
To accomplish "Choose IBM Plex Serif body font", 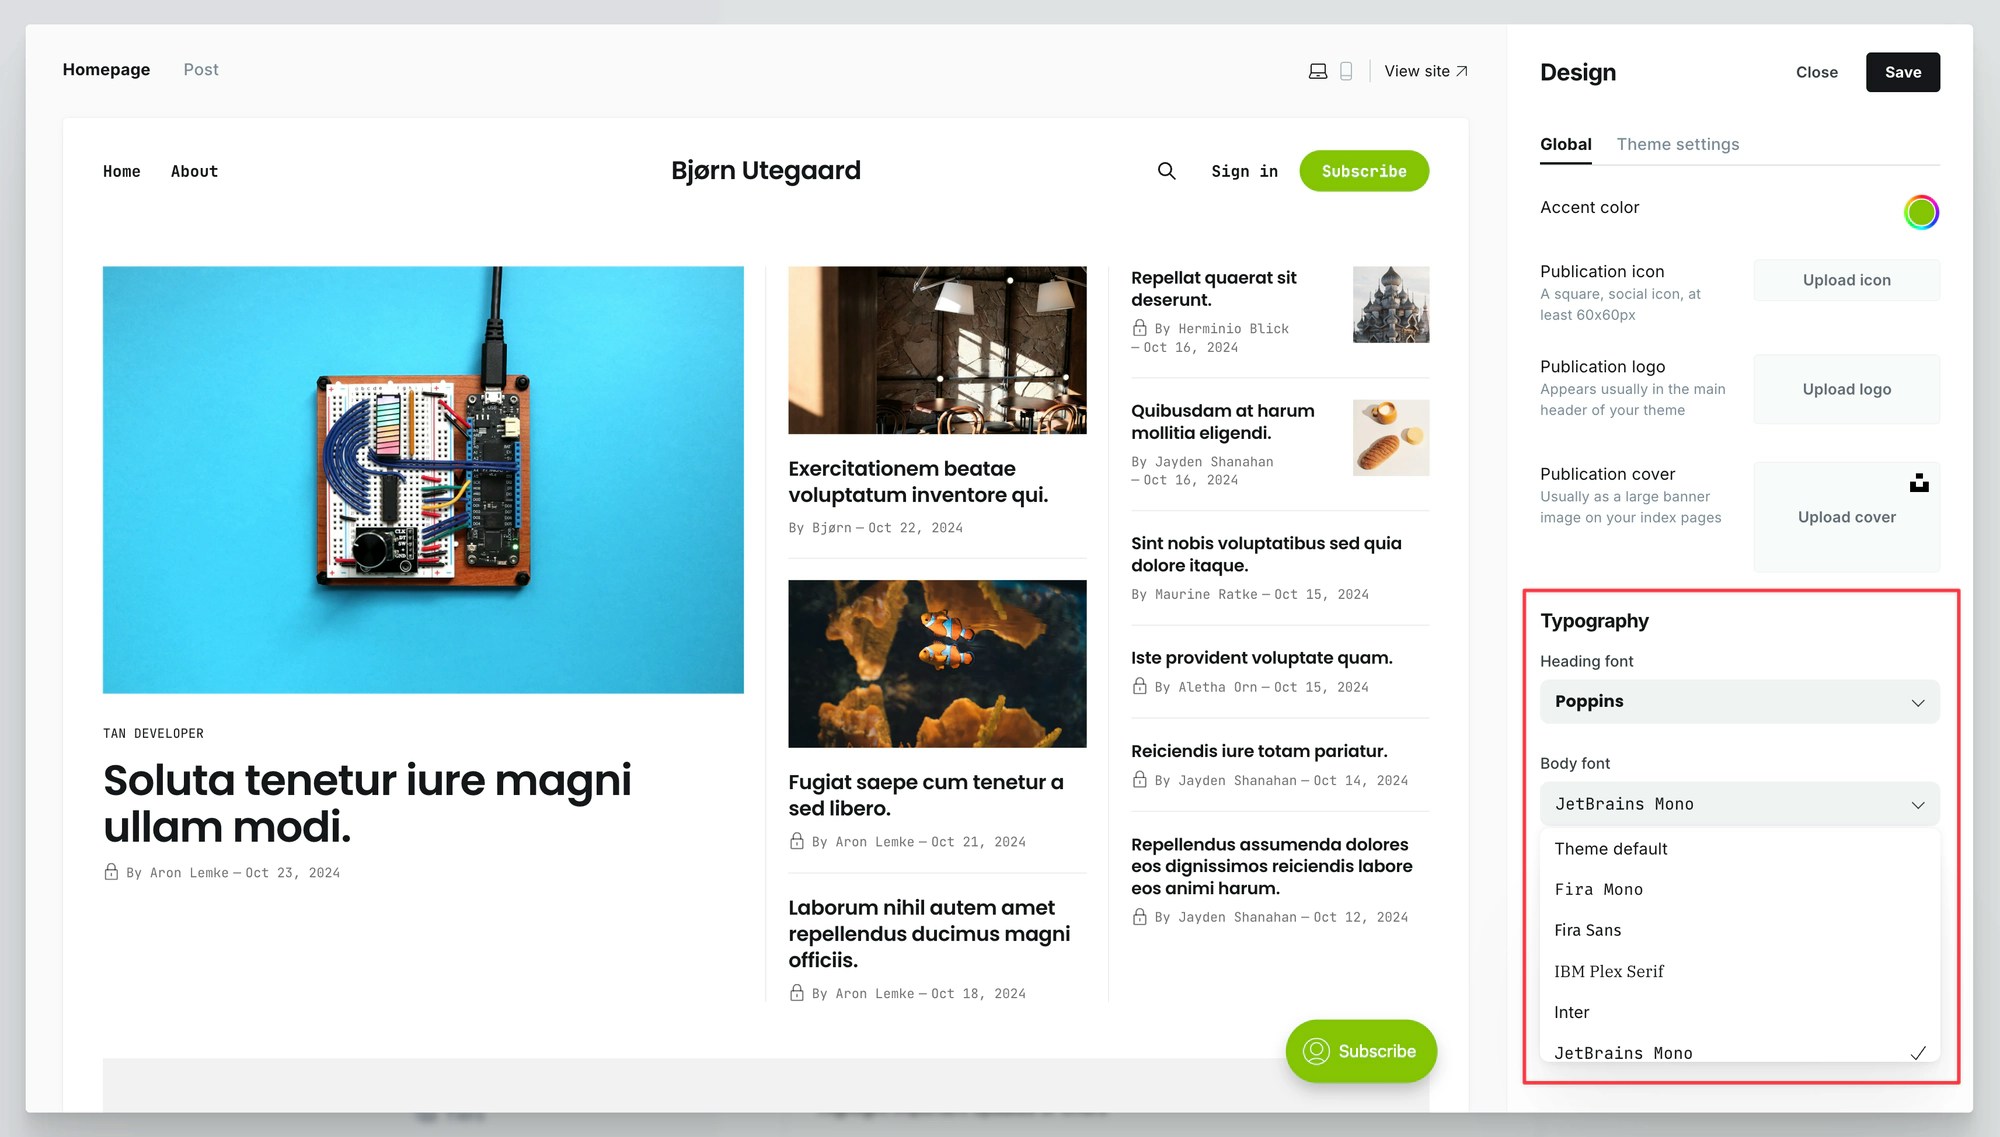I will [x=1608, y=971].
